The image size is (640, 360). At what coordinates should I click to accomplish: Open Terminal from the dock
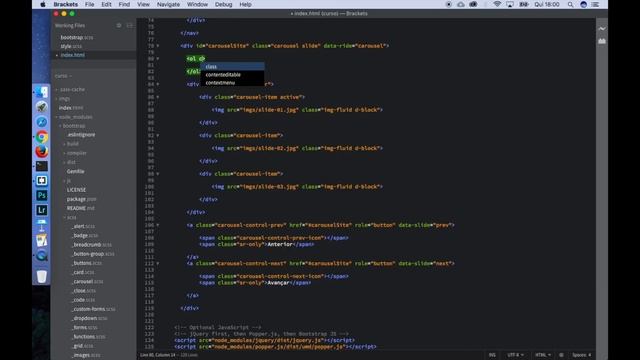[x=42, y=166]
